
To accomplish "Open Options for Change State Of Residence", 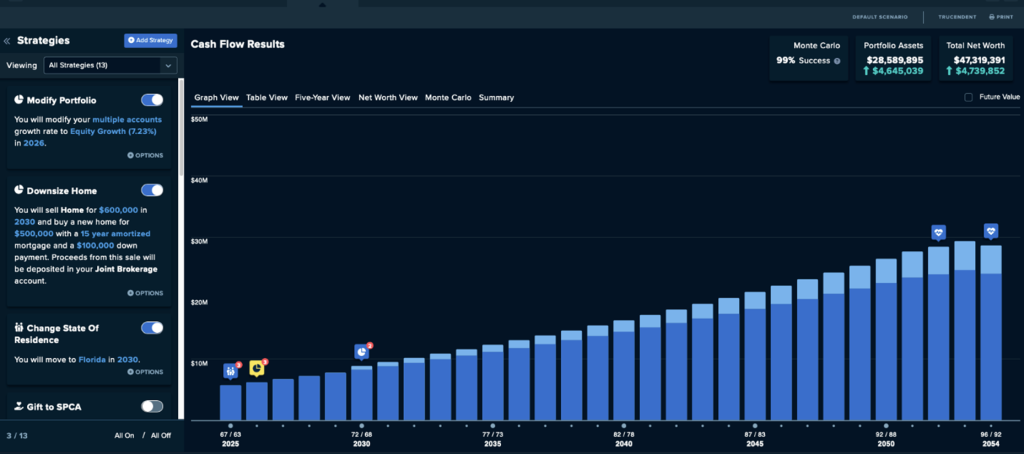I will pos(145,372).
